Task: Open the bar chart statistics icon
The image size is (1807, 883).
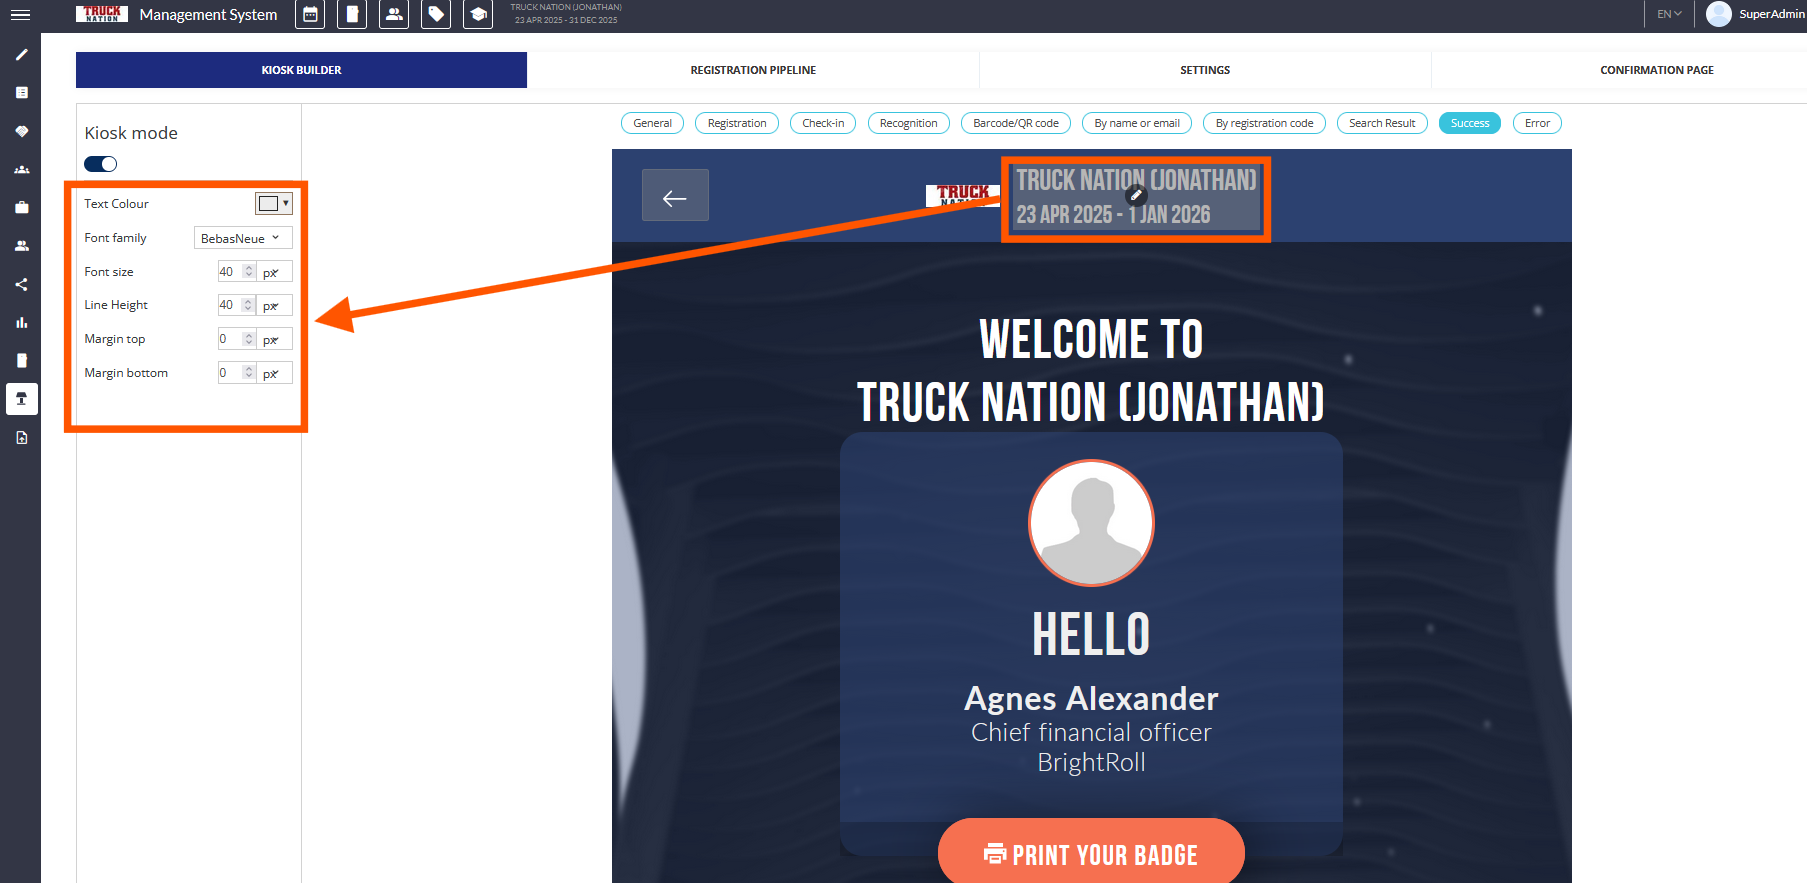Action: point(21,323)
